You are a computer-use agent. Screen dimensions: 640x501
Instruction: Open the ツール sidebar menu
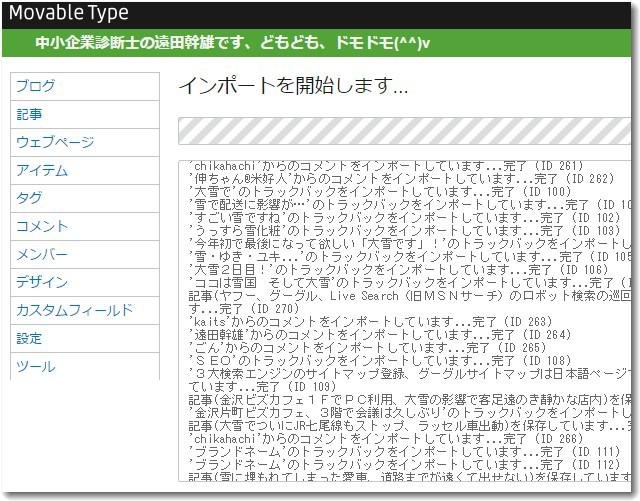point(85,367)
